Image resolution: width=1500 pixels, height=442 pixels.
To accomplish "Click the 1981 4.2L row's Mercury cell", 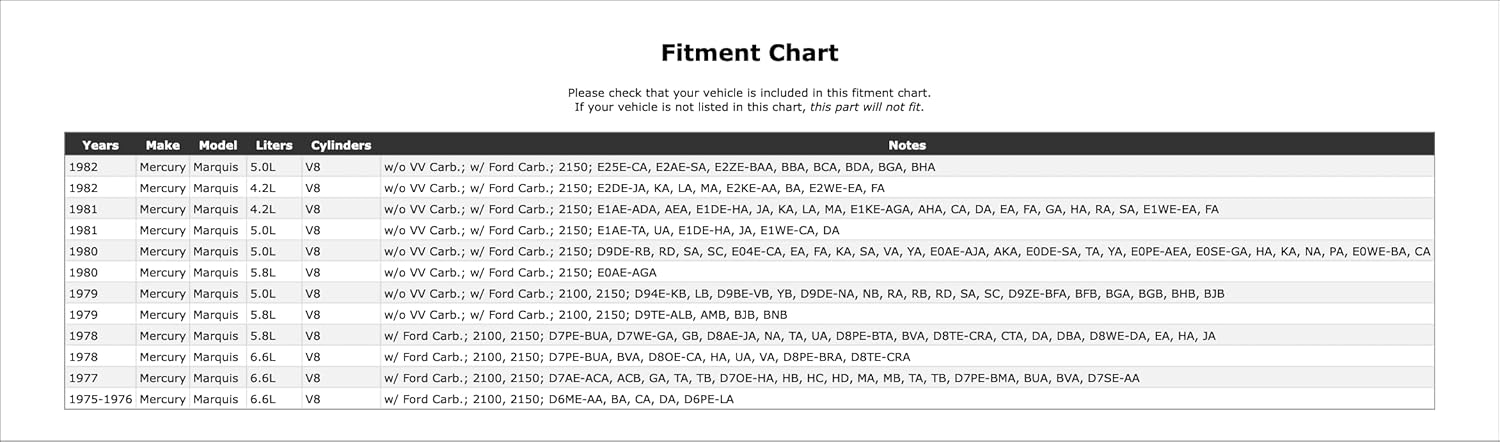I will click(162, 209).
